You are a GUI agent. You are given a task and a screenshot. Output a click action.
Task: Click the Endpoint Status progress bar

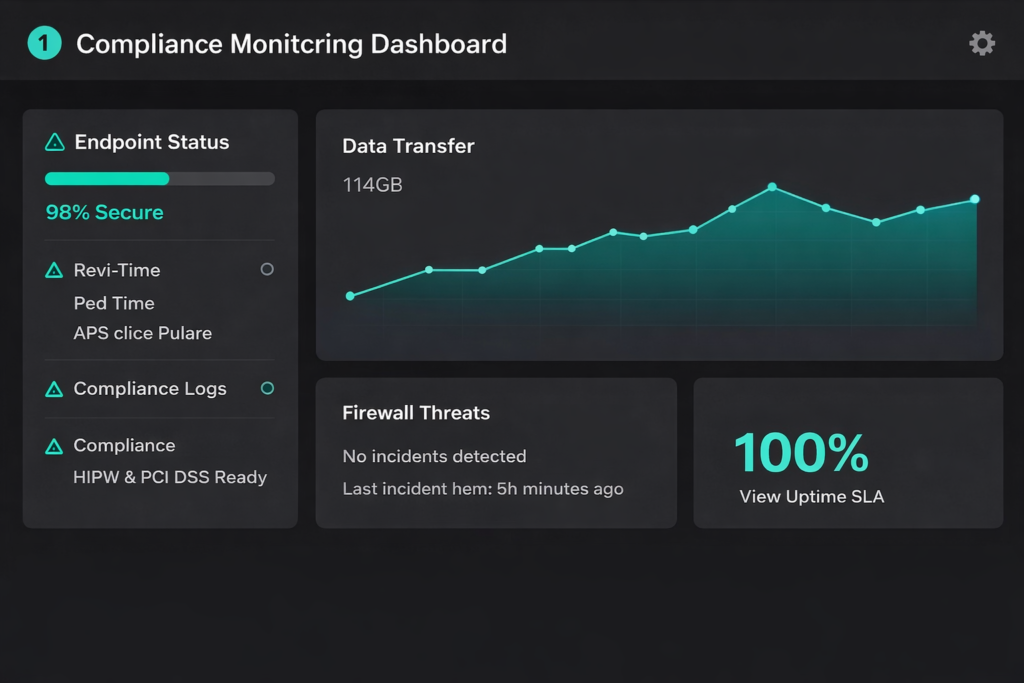click(159, 179)
